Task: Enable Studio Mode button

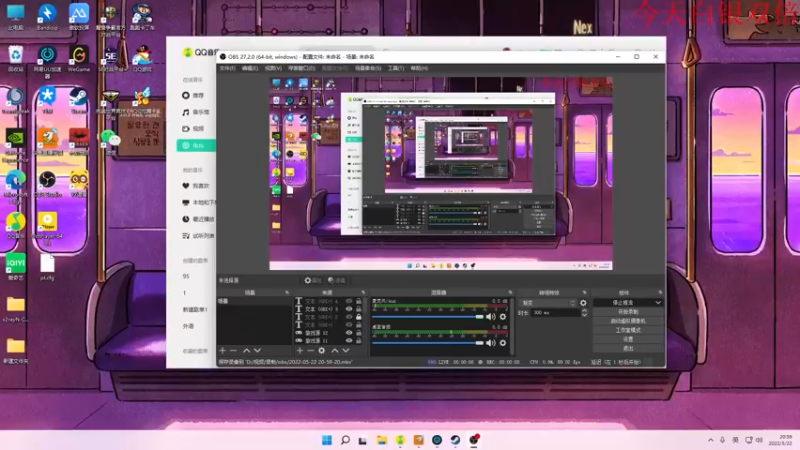Action: pos(628,330)
